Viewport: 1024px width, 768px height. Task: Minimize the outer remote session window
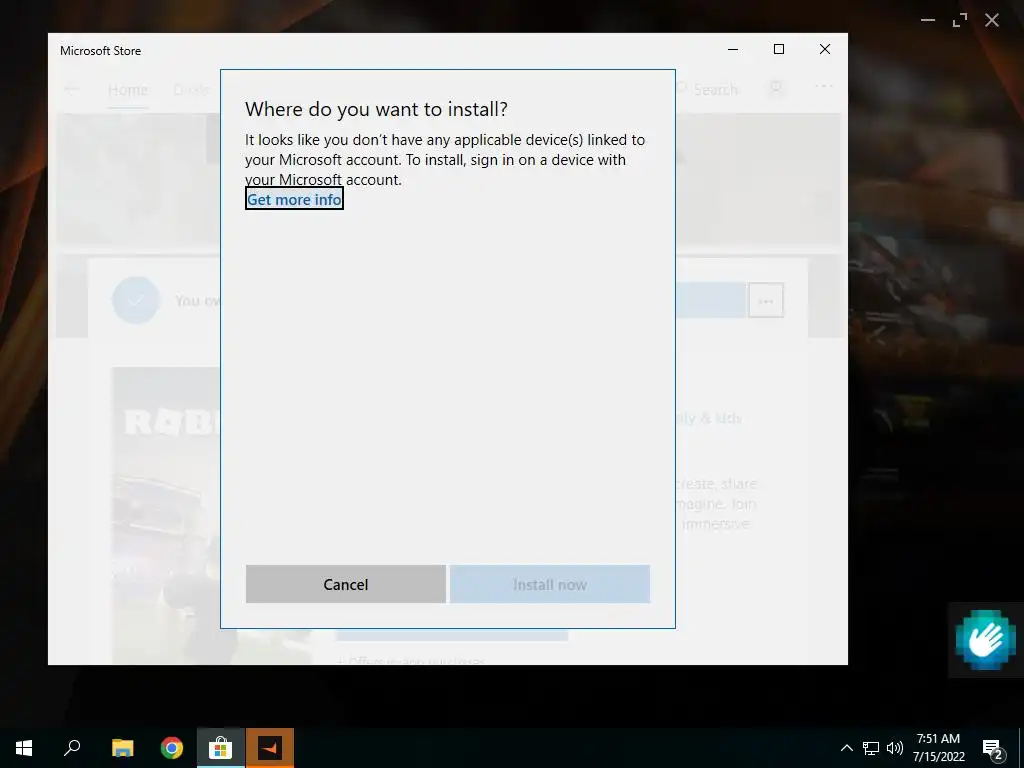pyautogui.click(x=928, y=20)
